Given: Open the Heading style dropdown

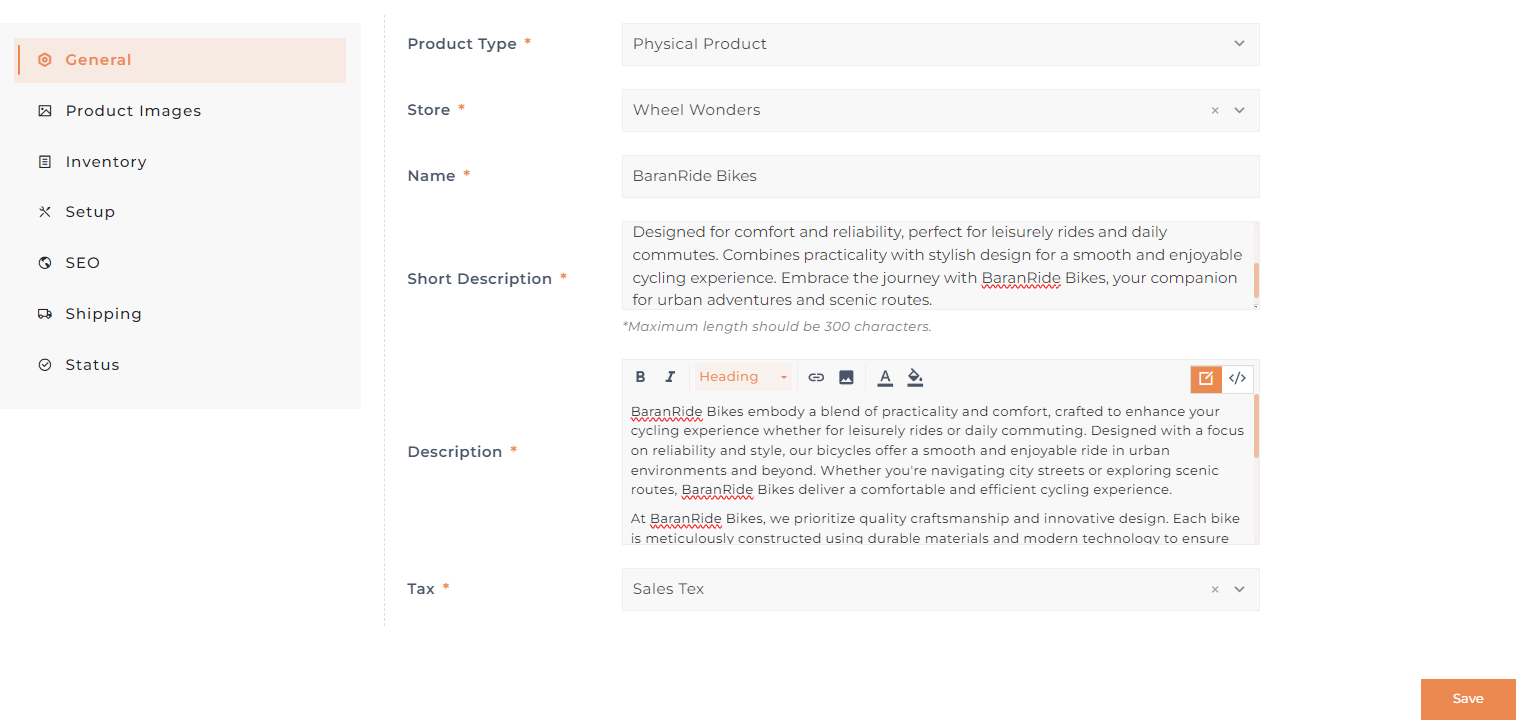Looking at the screenshot, I should pos(743,377).
